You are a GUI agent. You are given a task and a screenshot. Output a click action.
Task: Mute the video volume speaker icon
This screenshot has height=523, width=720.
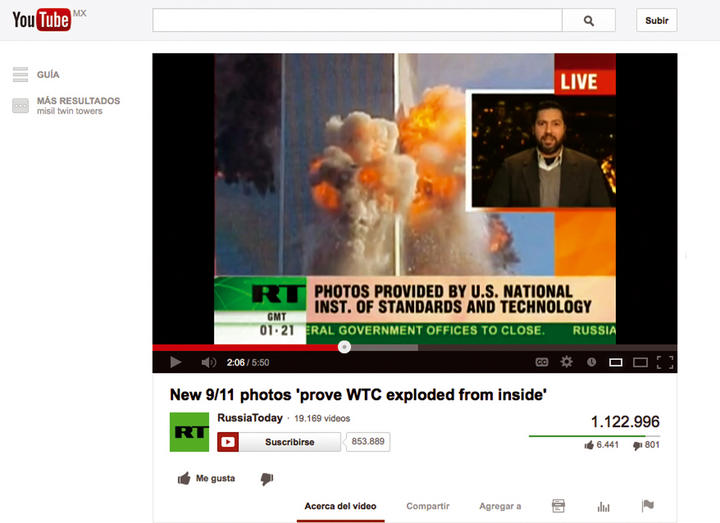click(x=208, y=362)
